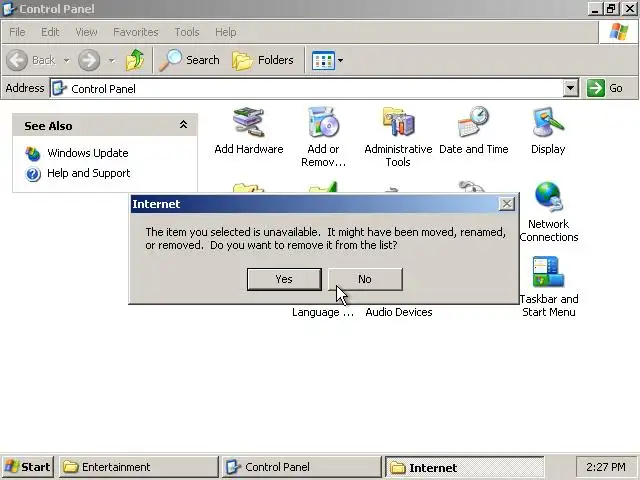This screenshot has width=640, height=480.
Task: Open the Favorites menu
Action: pyautogui.click(x=136, y=32)
